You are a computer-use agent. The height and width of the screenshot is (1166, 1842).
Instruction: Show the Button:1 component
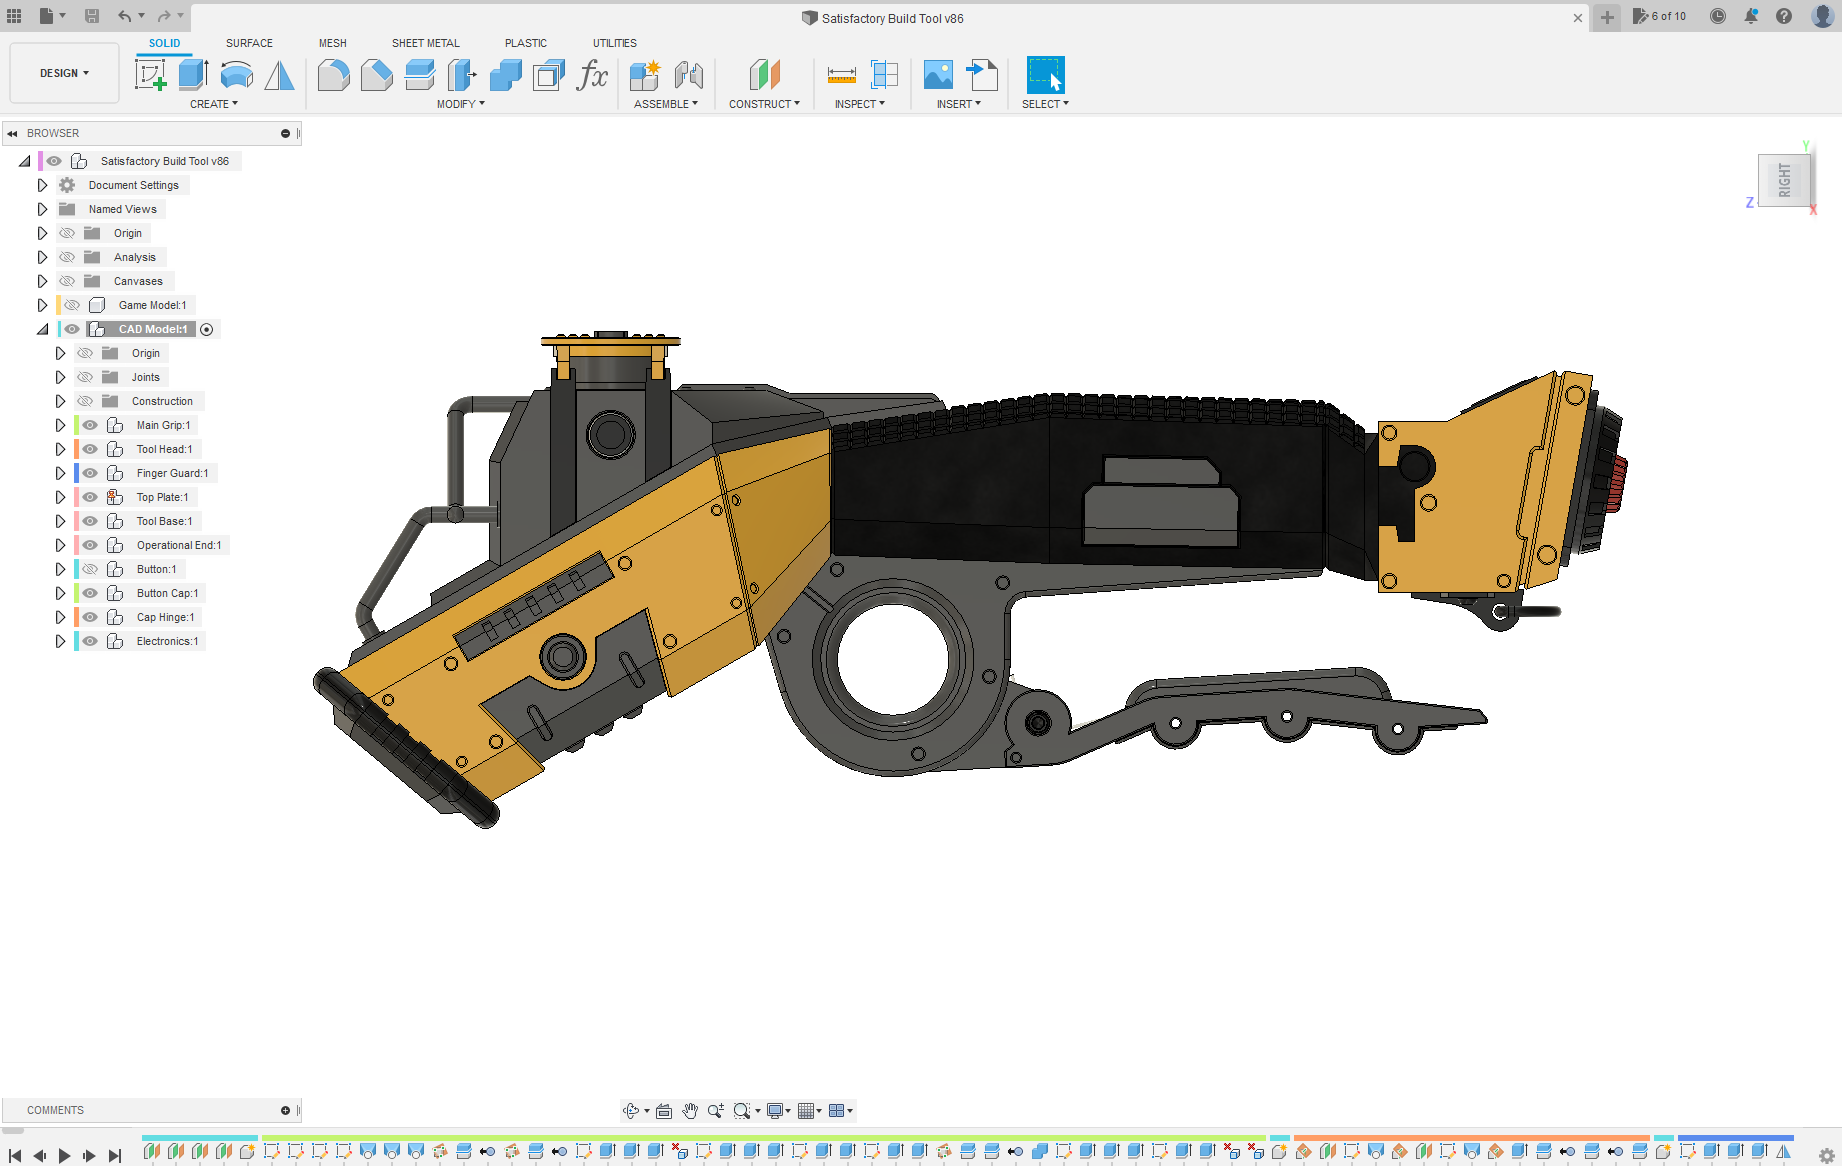tap(90, 569)
